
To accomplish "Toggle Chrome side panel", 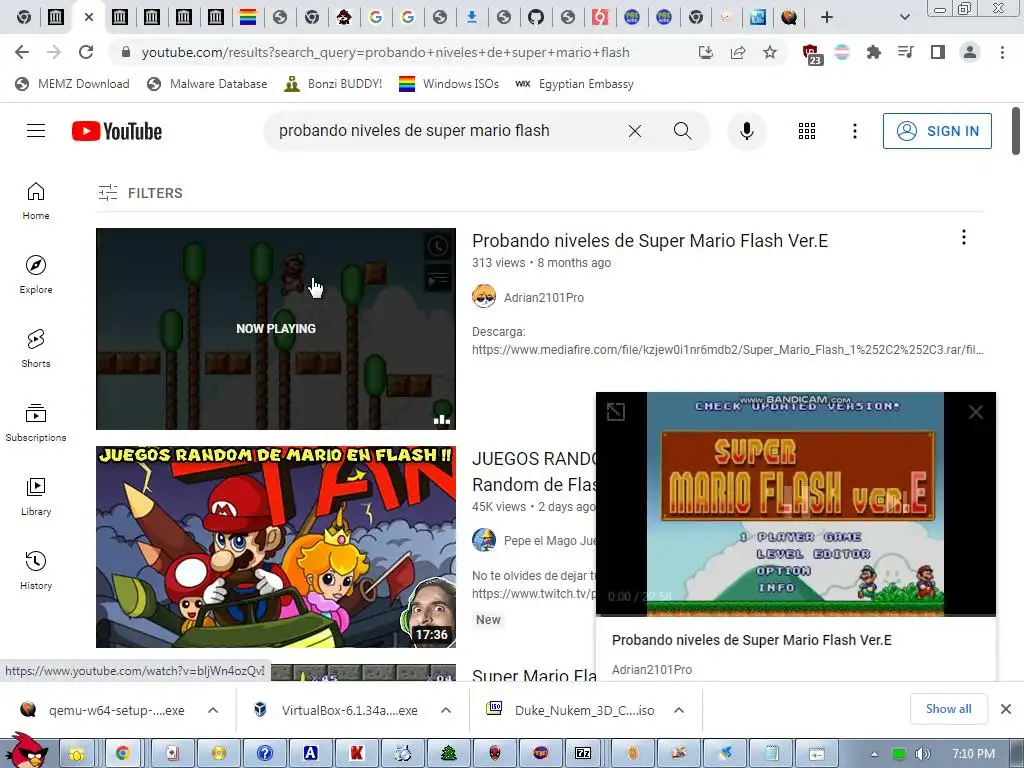I will click(x=938, y=52).
